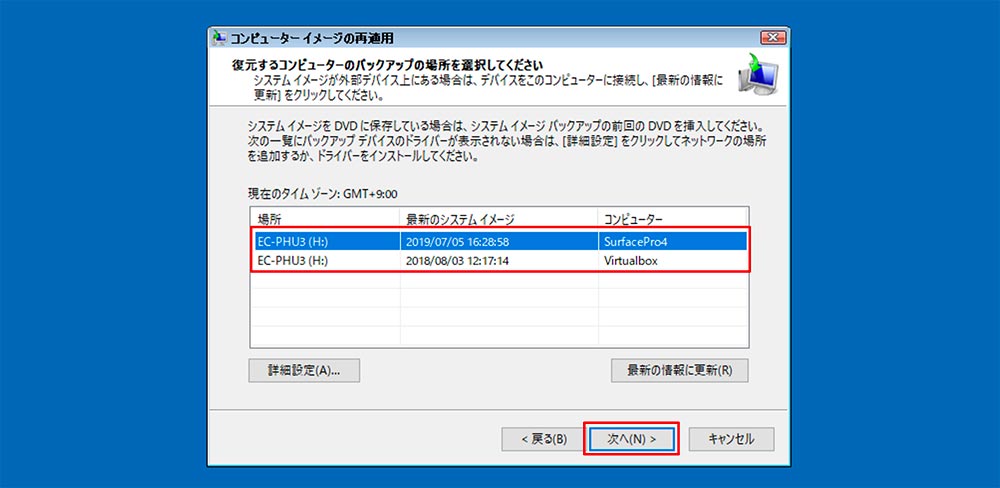Click the heading 復元するコンピューターのバックアップの場所を選択してください

(387, 64)
